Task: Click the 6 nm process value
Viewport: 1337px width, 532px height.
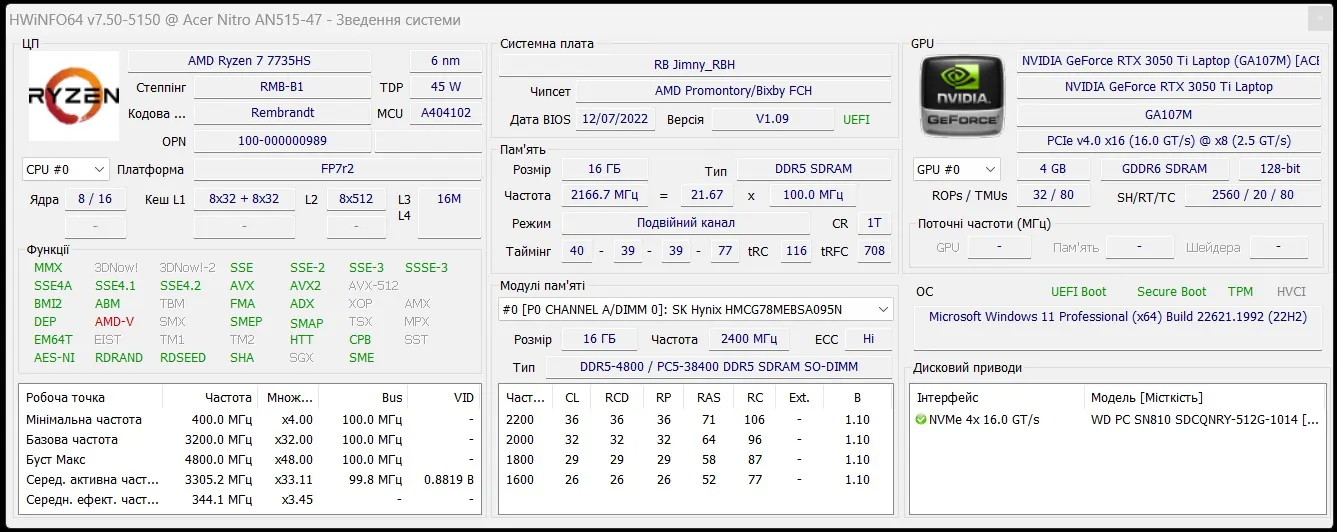Action: tap(446, 61)
